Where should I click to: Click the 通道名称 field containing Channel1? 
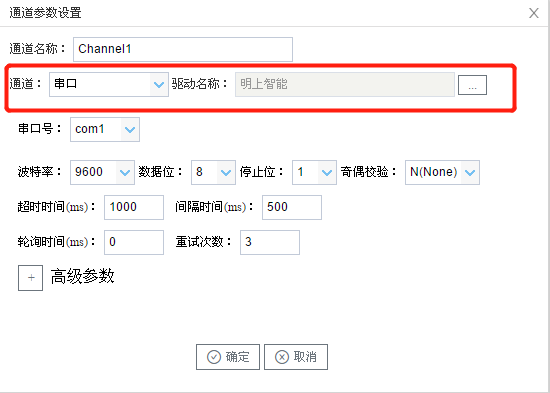coord(183,49)
